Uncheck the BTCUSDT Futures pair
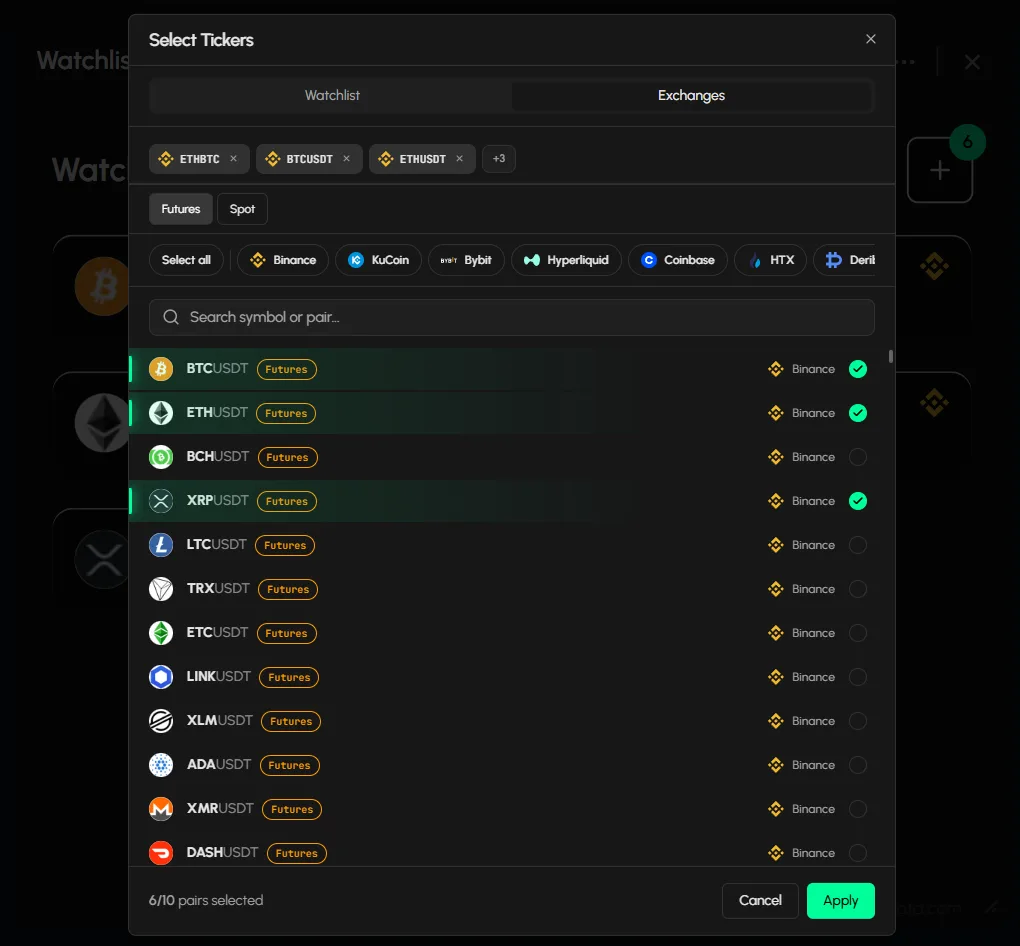The image size is (1020, 946). pyautogui.click(x=858, y=369)
